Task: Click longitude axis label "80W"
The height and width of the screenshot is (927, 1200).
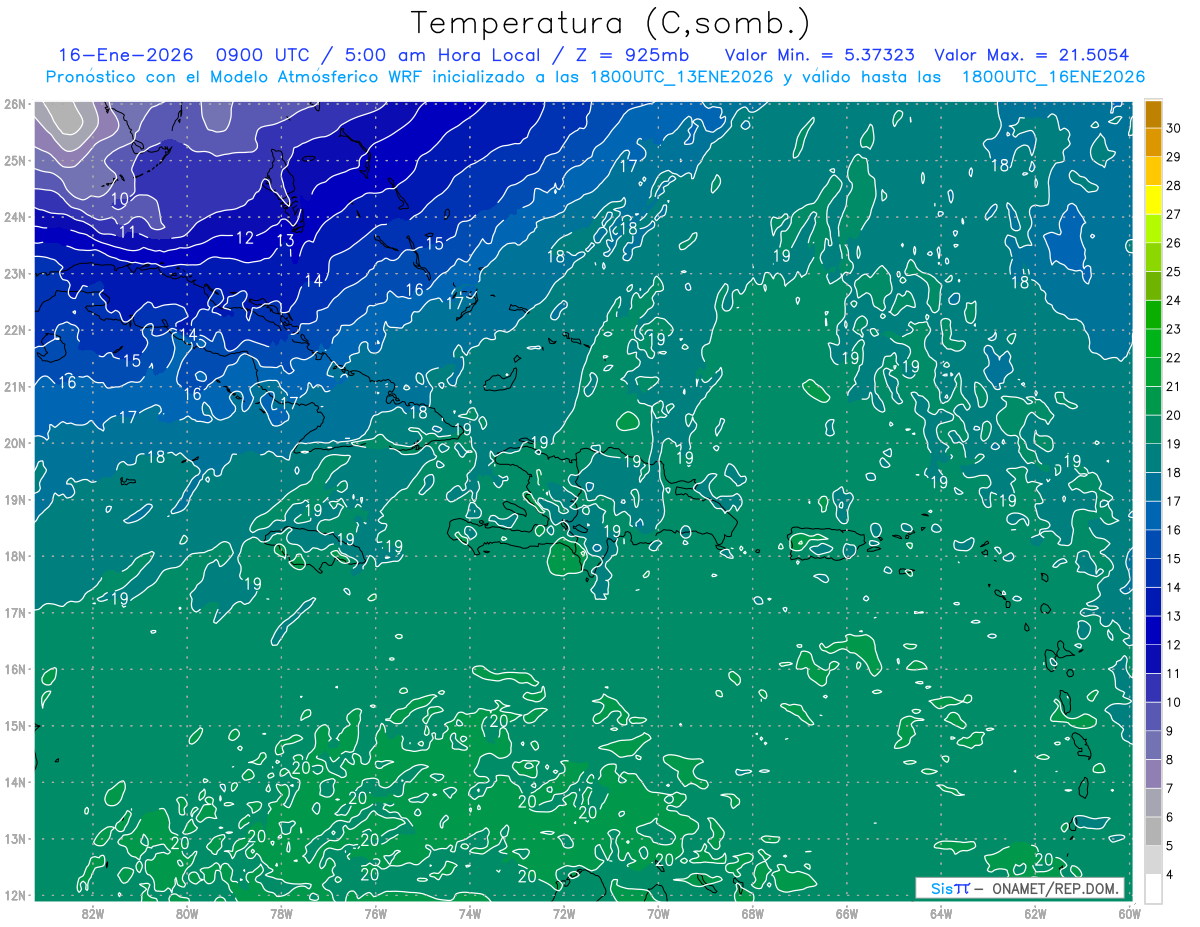Action: point(186,913)
